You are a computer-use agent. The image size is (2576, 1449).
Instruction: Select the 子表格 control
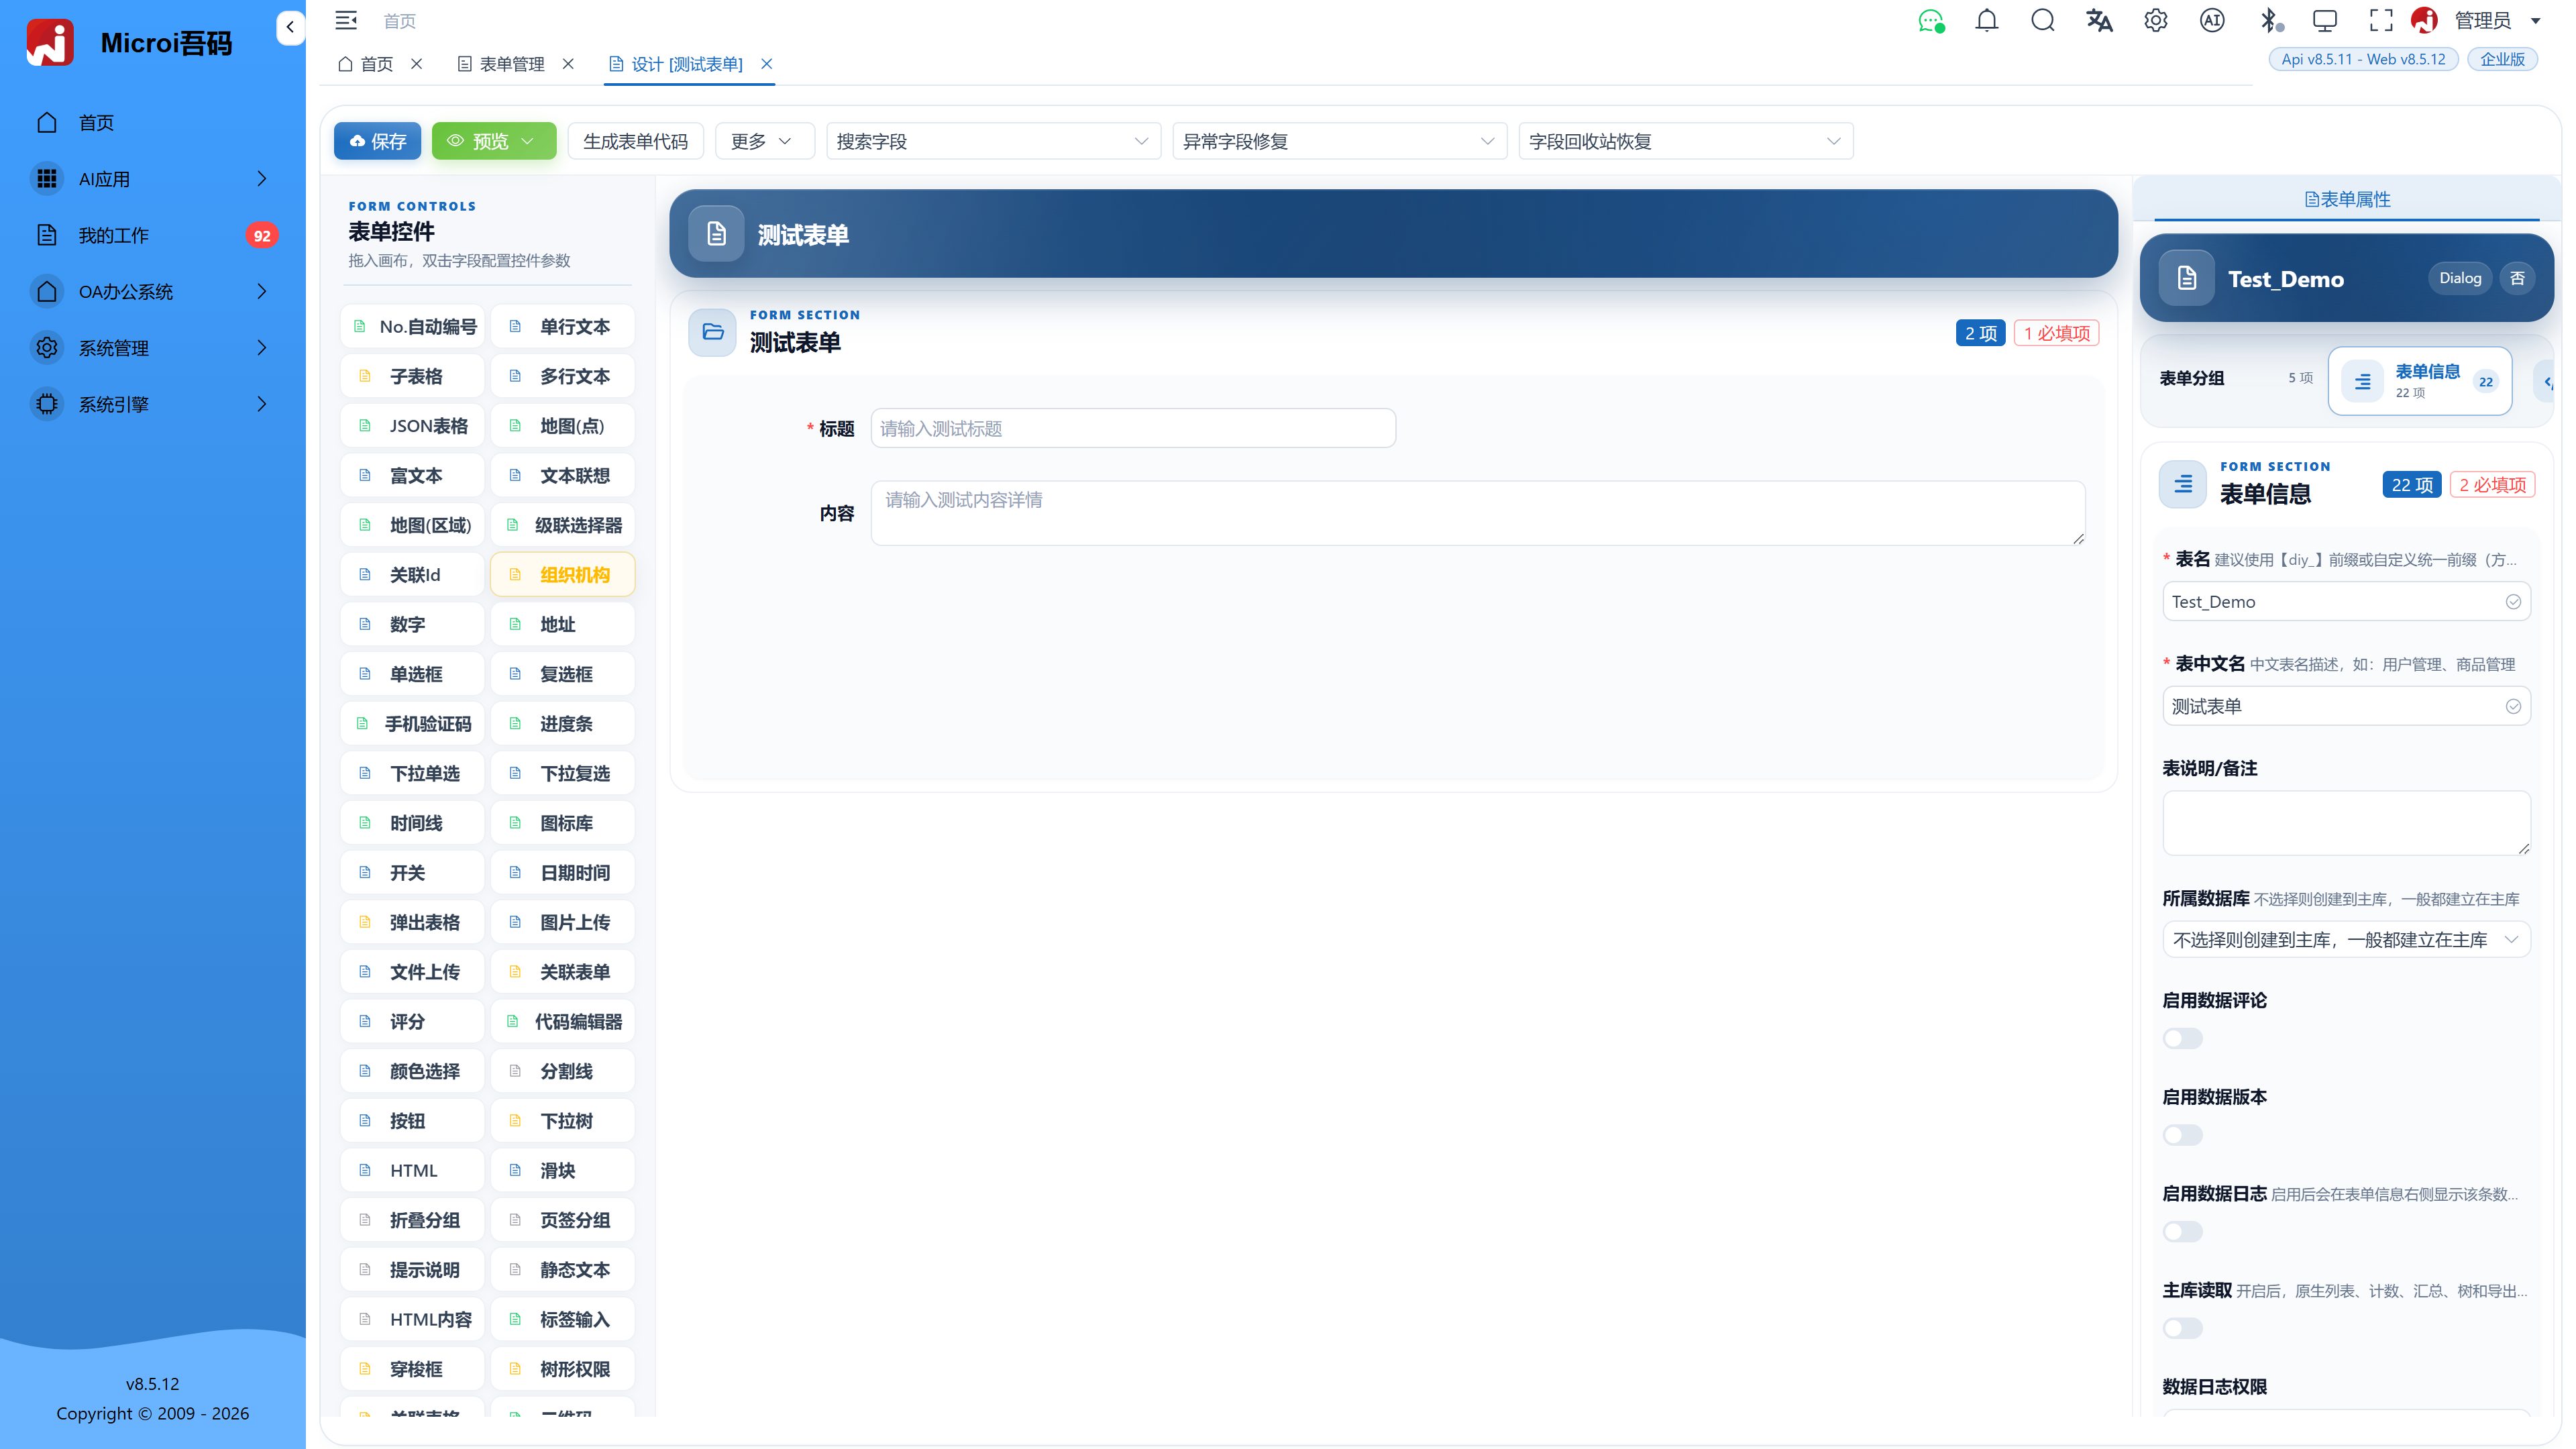412,377
